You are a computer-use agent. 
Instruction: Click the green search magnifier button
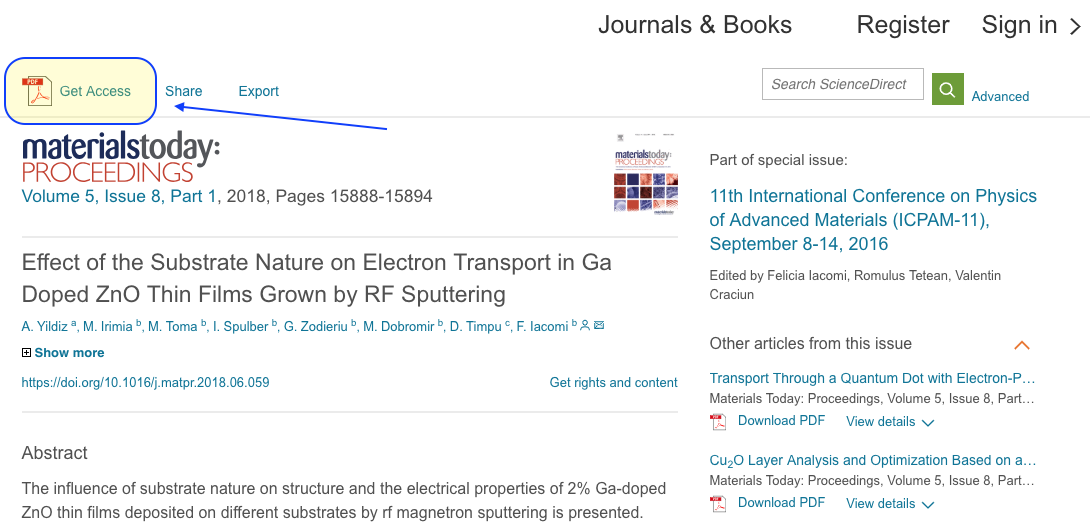[x=947, y=89]
